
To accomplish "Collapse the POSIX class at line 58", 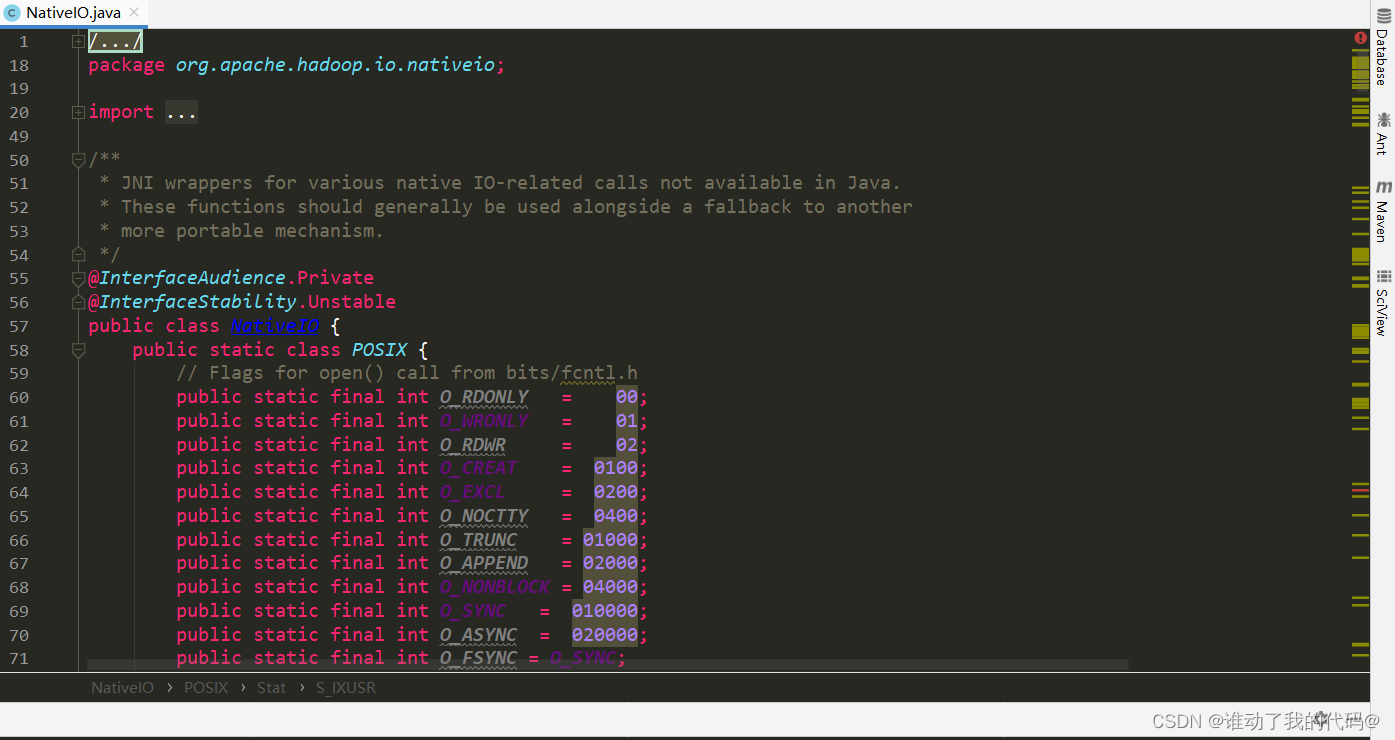I will (78, 350).
